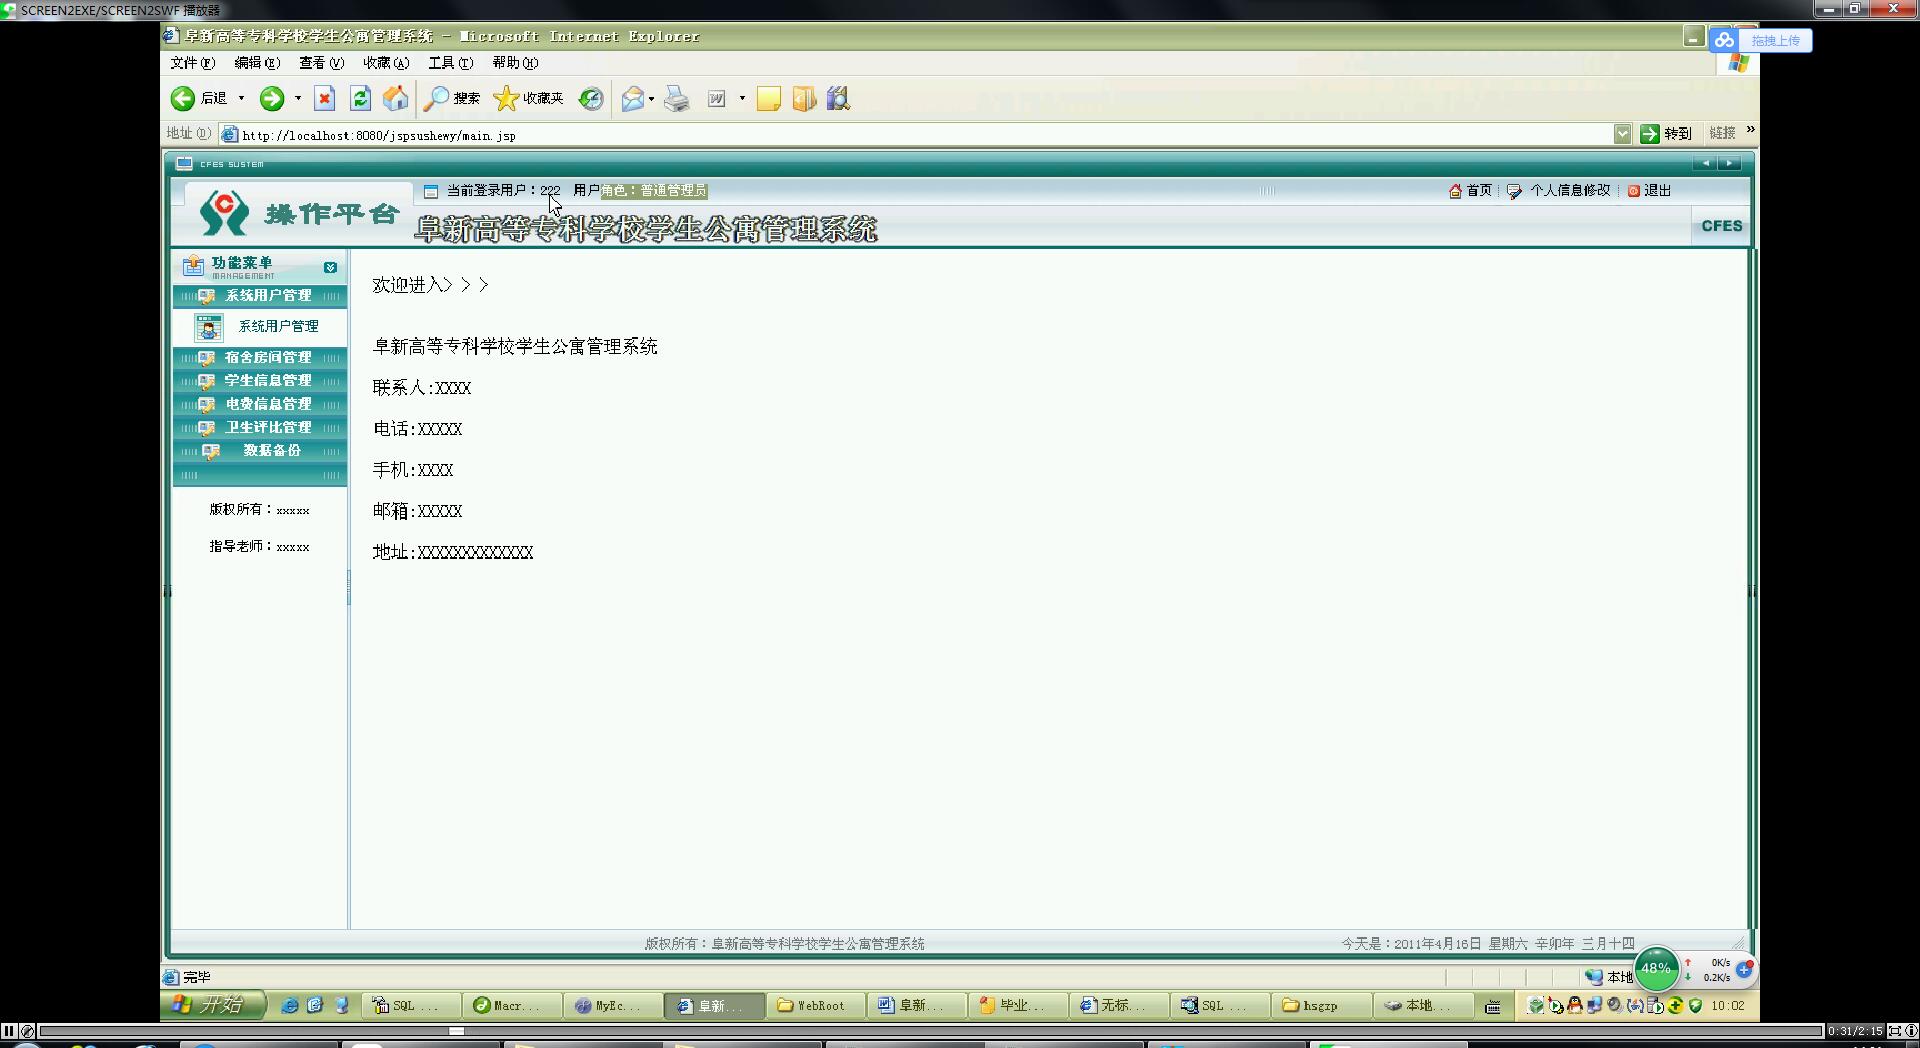Open the 编辑(E) menu

coord(257,63)
